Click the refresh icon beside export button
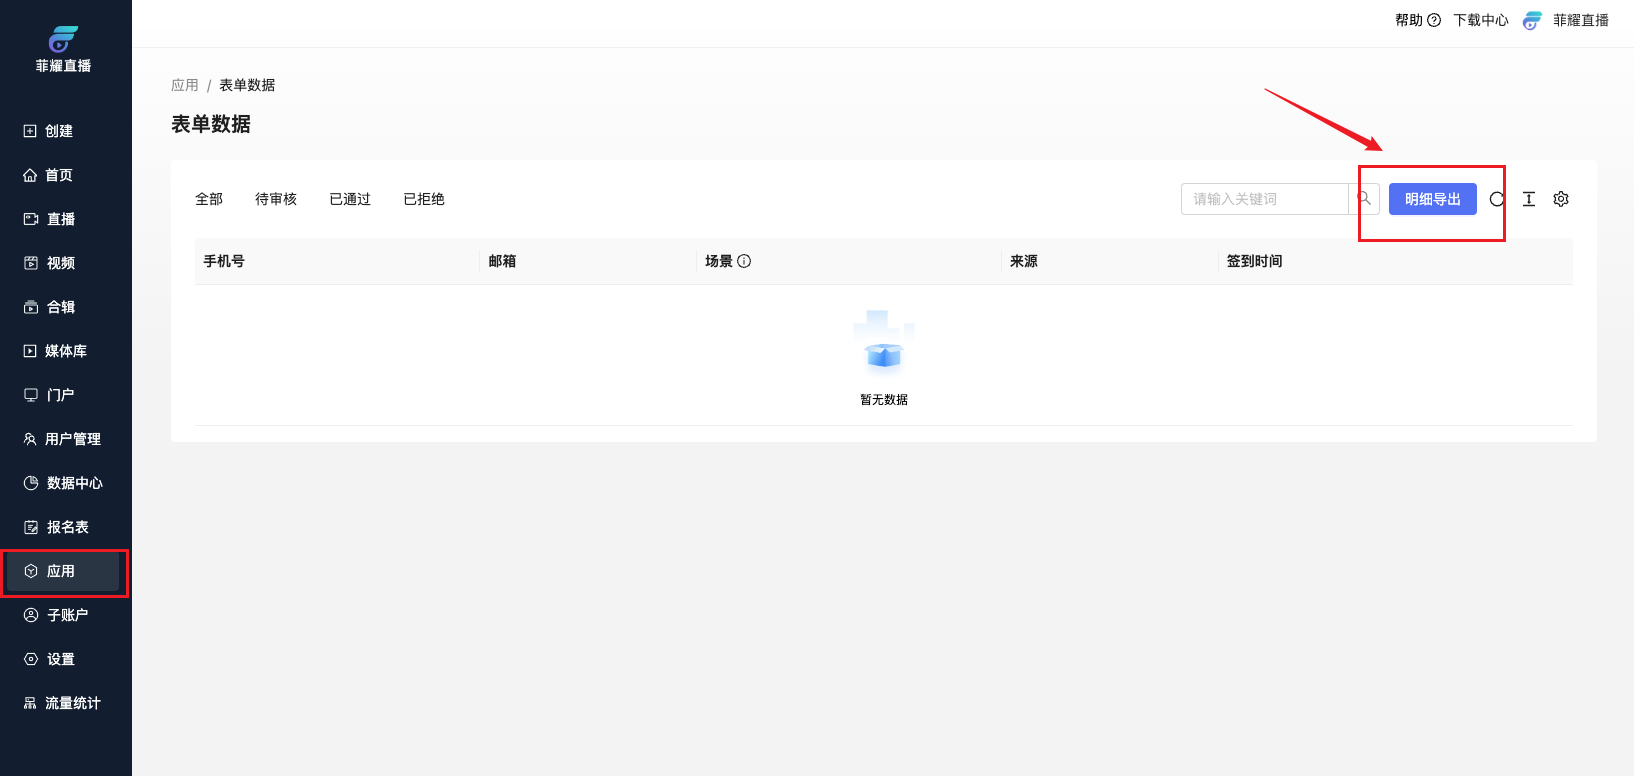Image resolution: width=1634 pixels, height=776 pixels. (x=1496, y=199)
